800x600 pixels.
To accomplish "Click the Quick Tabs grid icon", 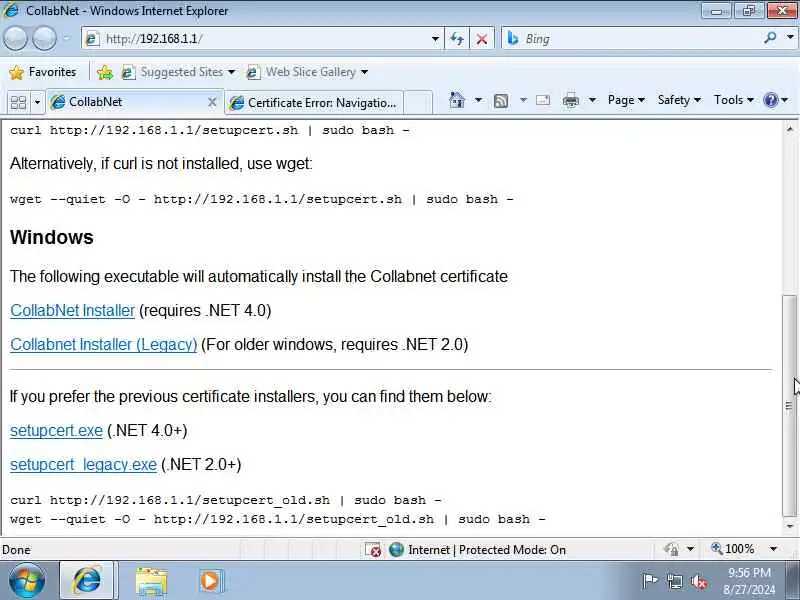I will (x=18, y=103).
